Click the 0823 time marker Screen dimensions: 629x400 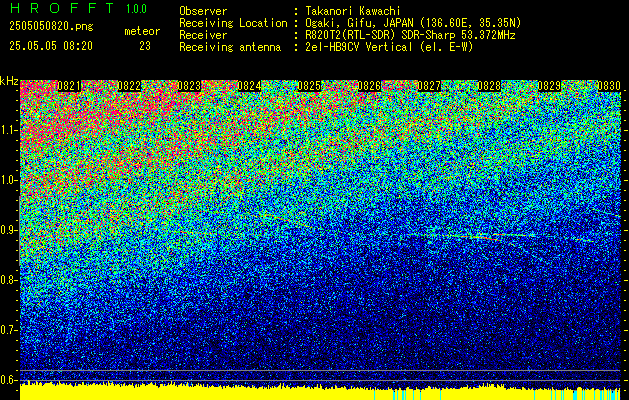[x=189, y=86]
